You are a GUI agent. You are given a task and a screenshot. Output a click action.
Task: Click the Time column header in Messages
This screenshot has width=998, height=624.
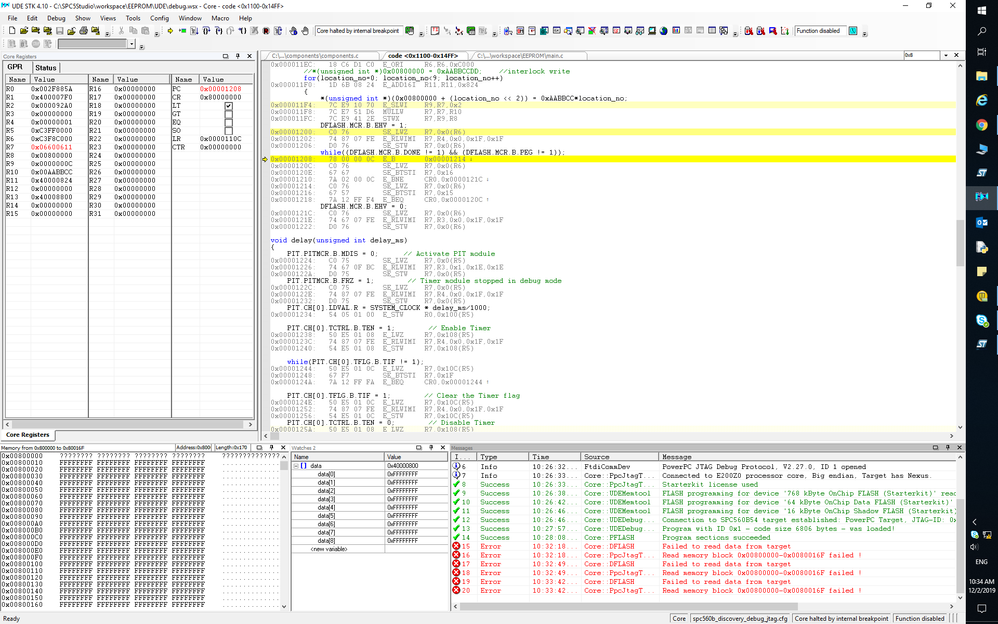click(554, 457)
